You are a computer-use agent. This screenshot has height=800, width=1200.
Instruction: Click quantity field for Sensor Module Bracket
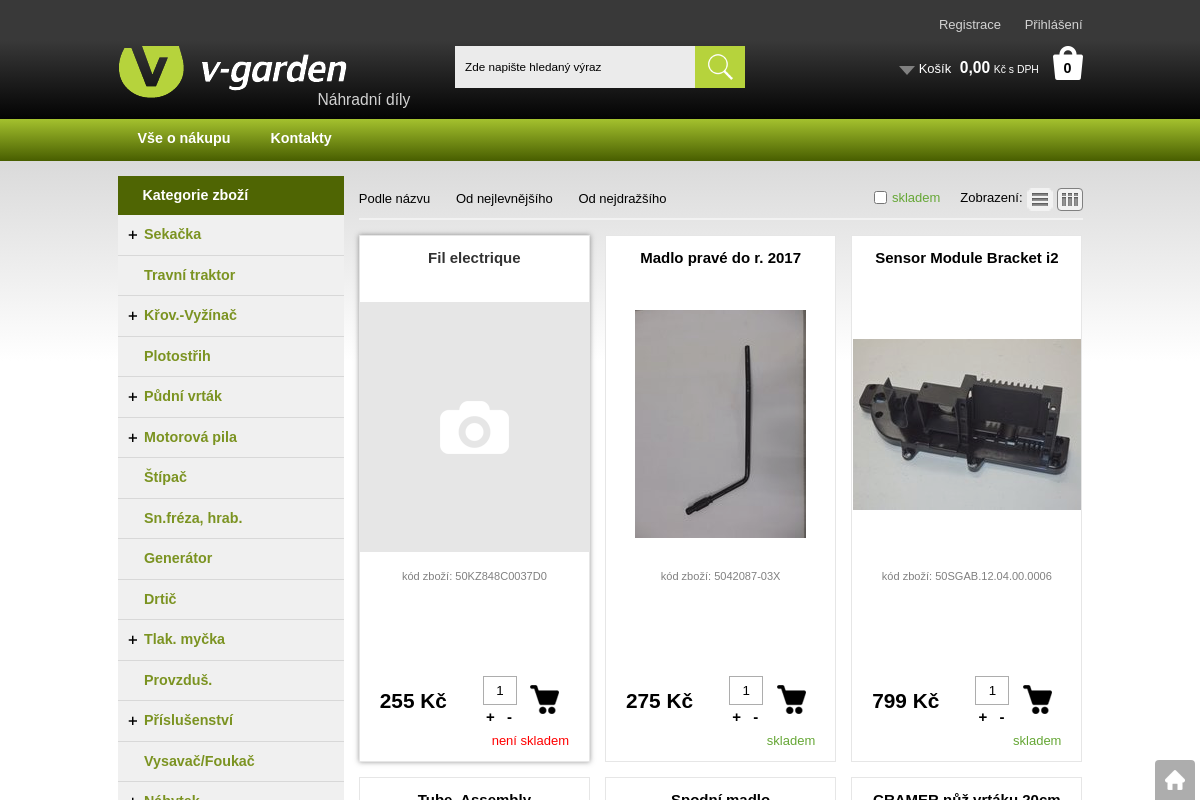tap(992, 690)
